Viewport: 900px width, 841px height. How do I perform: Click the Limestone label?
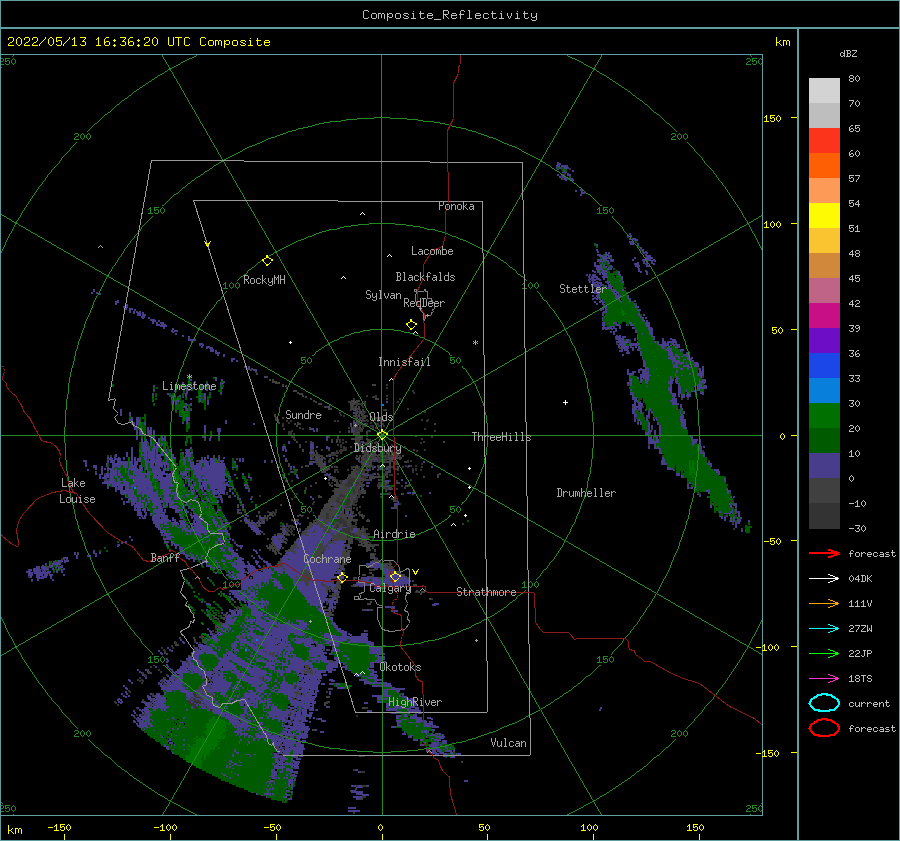point(189,386)
